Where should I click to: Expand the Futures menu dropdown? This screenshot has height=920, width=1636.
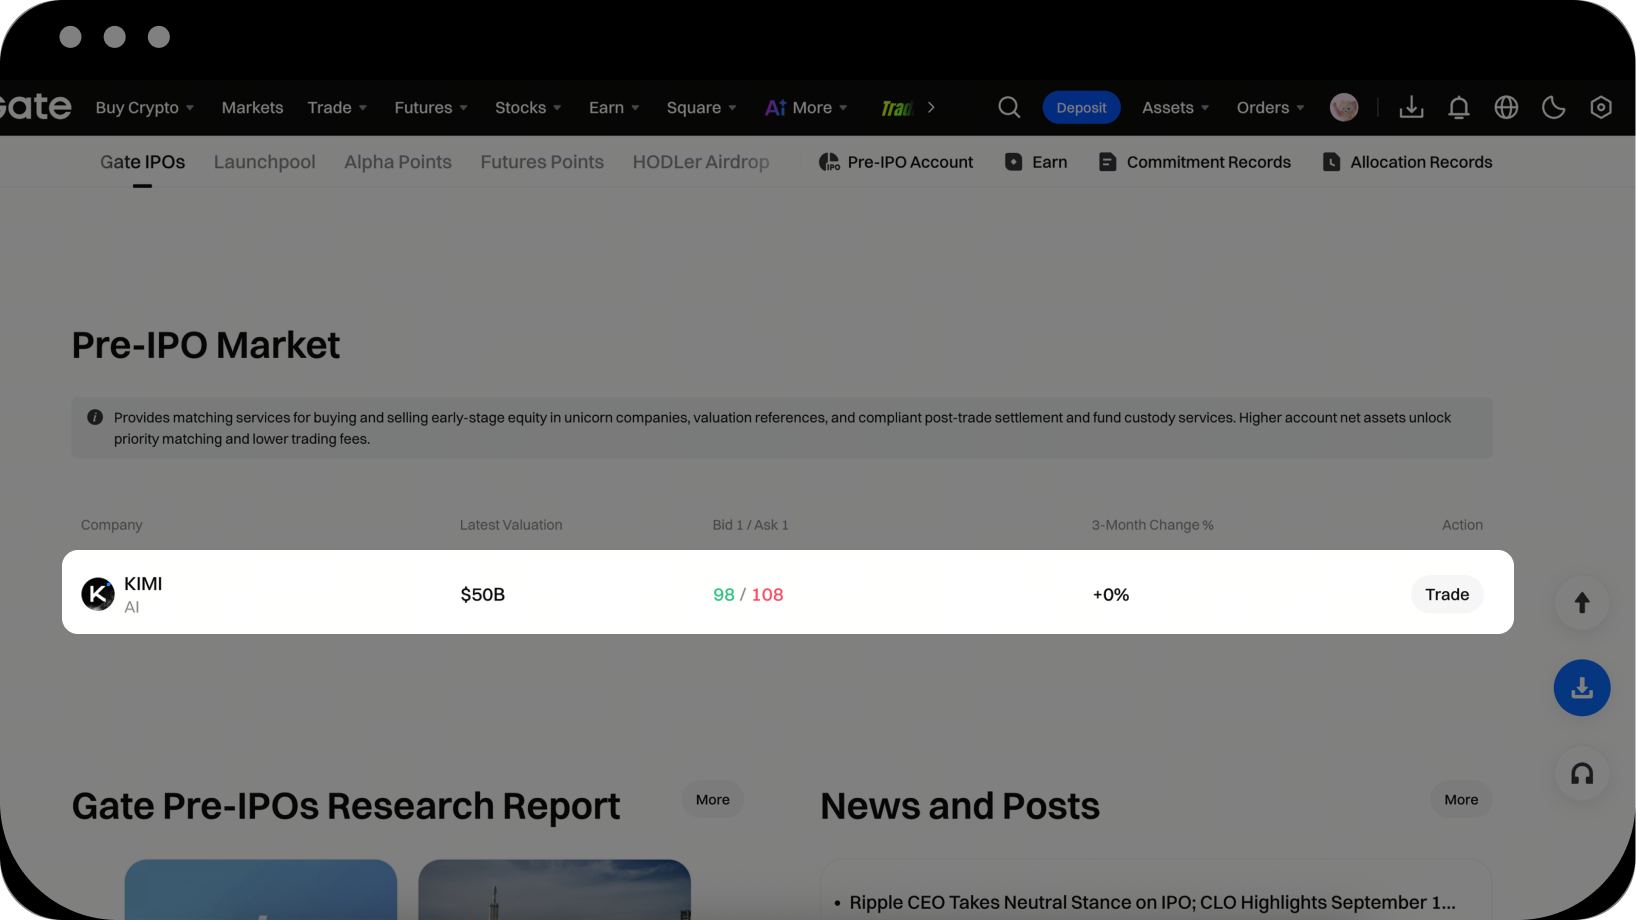431,108
